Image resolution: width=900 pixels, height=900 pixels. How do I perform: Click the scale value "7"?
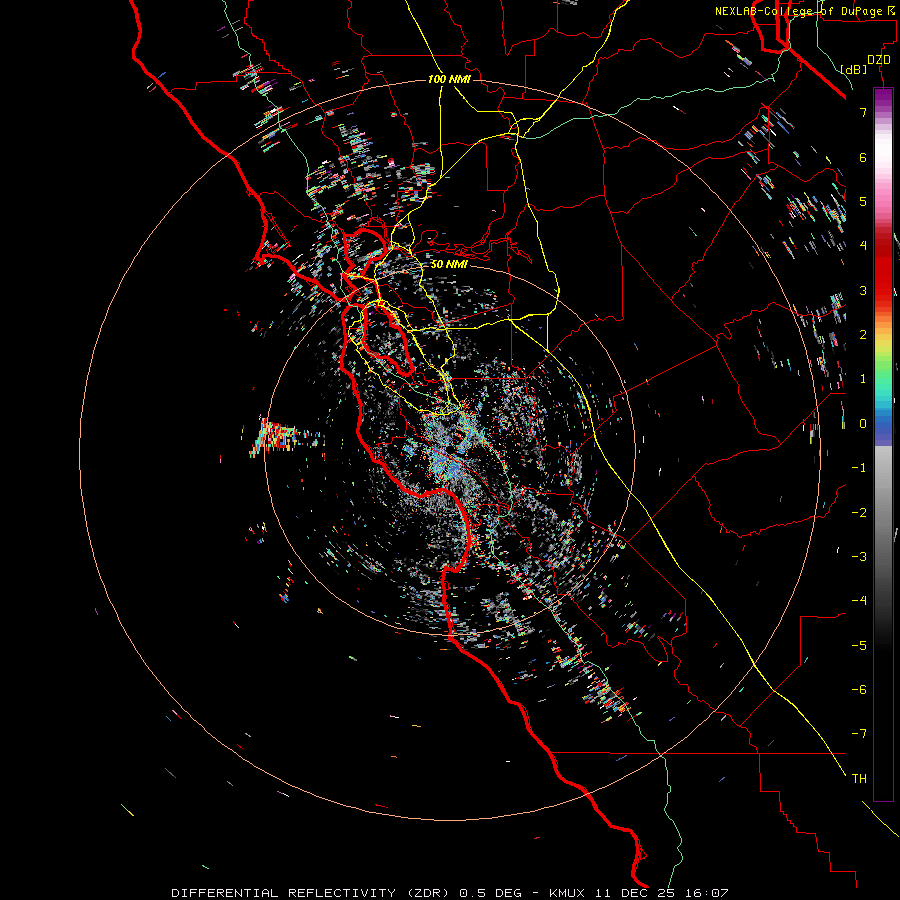863,112
